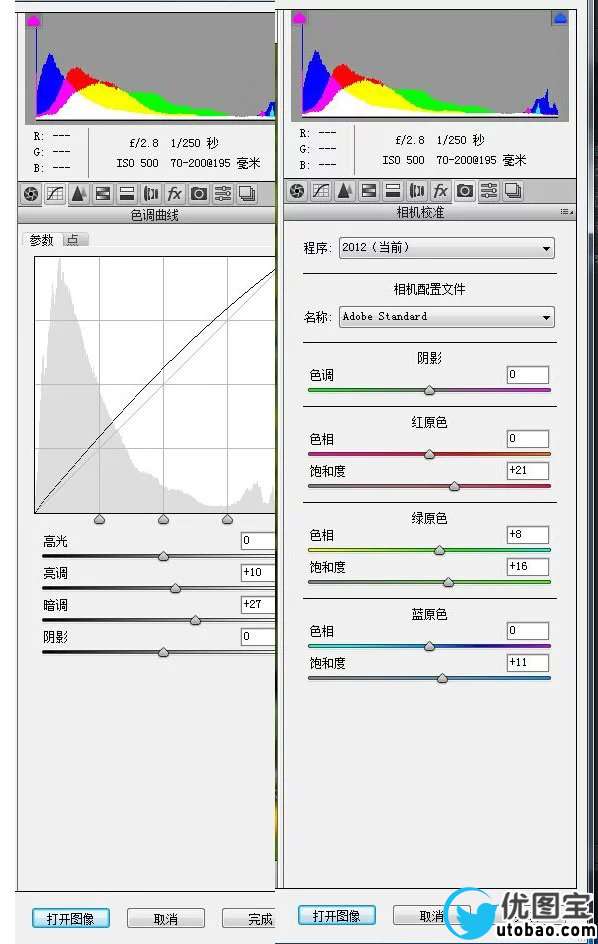Open Adobe Standard camera profile dropdown

pyautogui.click(x=446, y=317)
